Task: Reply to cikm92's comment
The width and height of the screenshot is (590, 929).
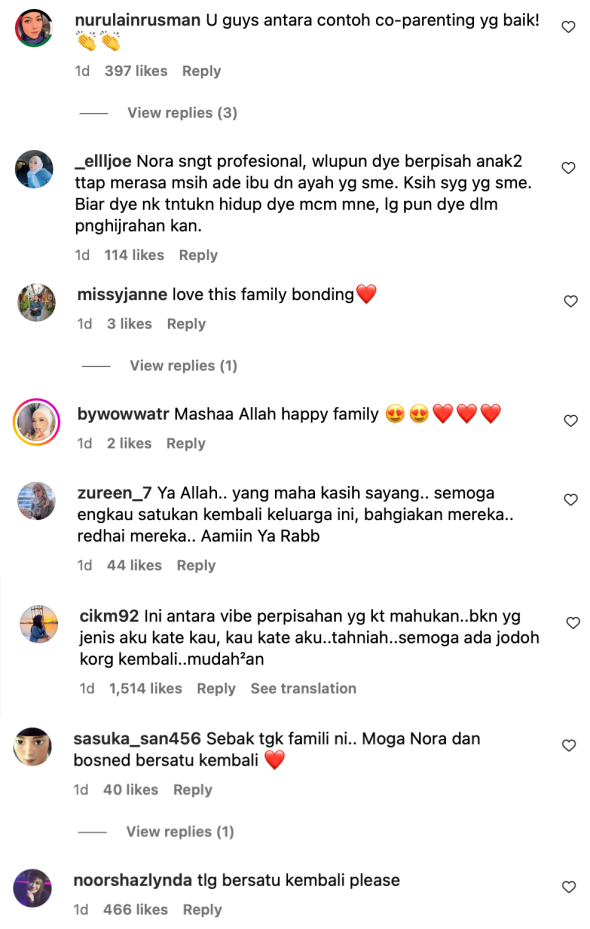Action: pos(216,688)
